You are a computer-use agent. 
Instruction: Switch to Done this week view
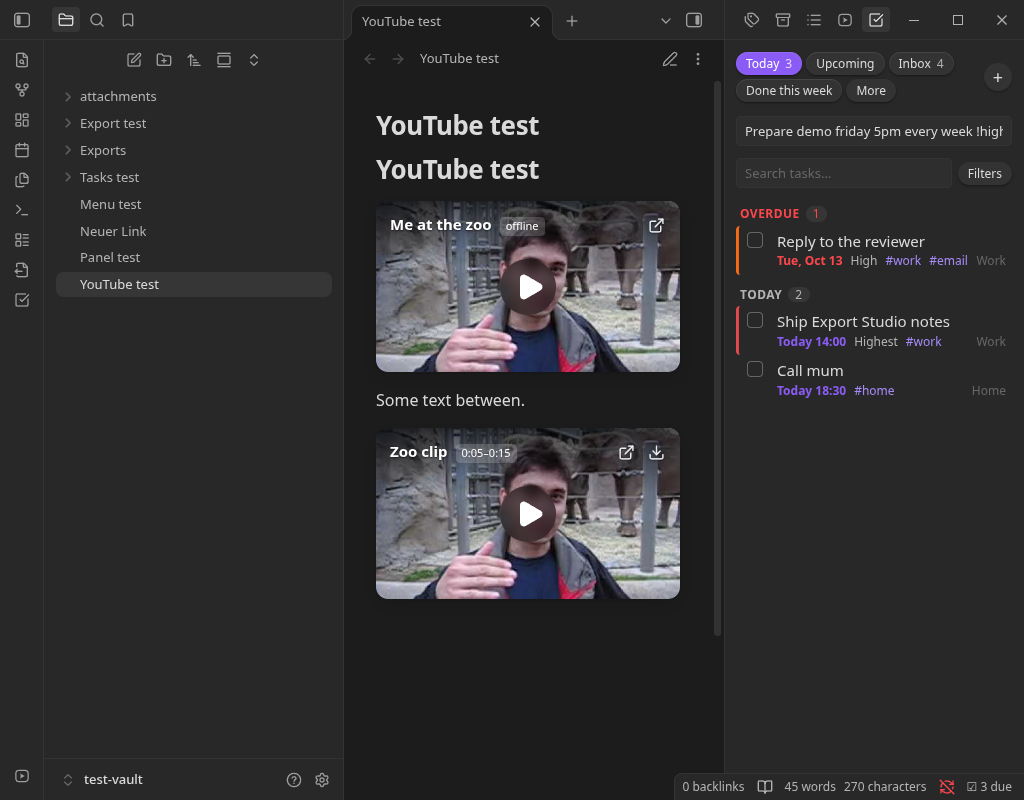click(x=789, y=91)
